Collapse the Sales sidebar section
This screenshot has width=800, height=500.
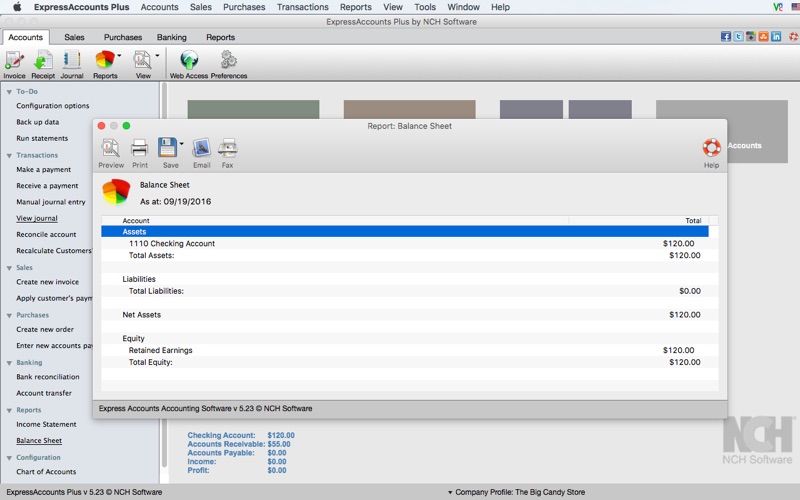pos(9,268)
